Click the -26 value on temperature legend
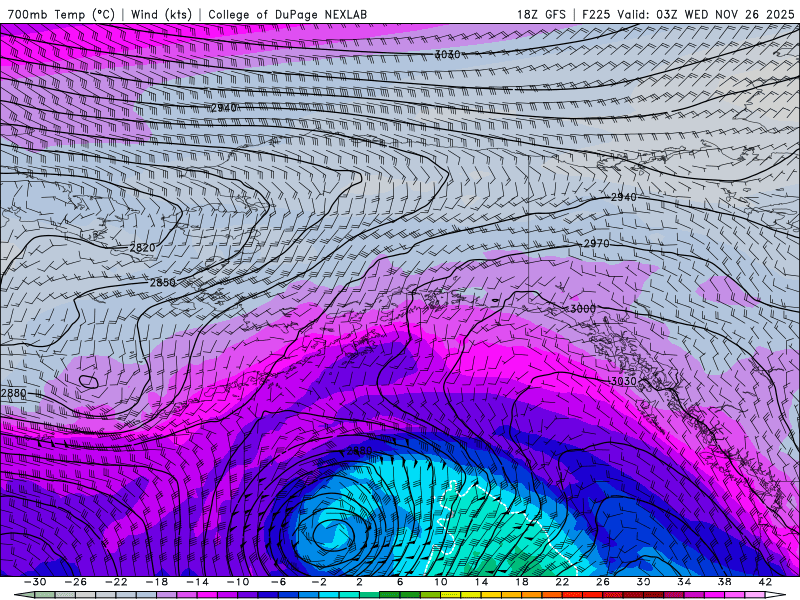 point(76,582)
